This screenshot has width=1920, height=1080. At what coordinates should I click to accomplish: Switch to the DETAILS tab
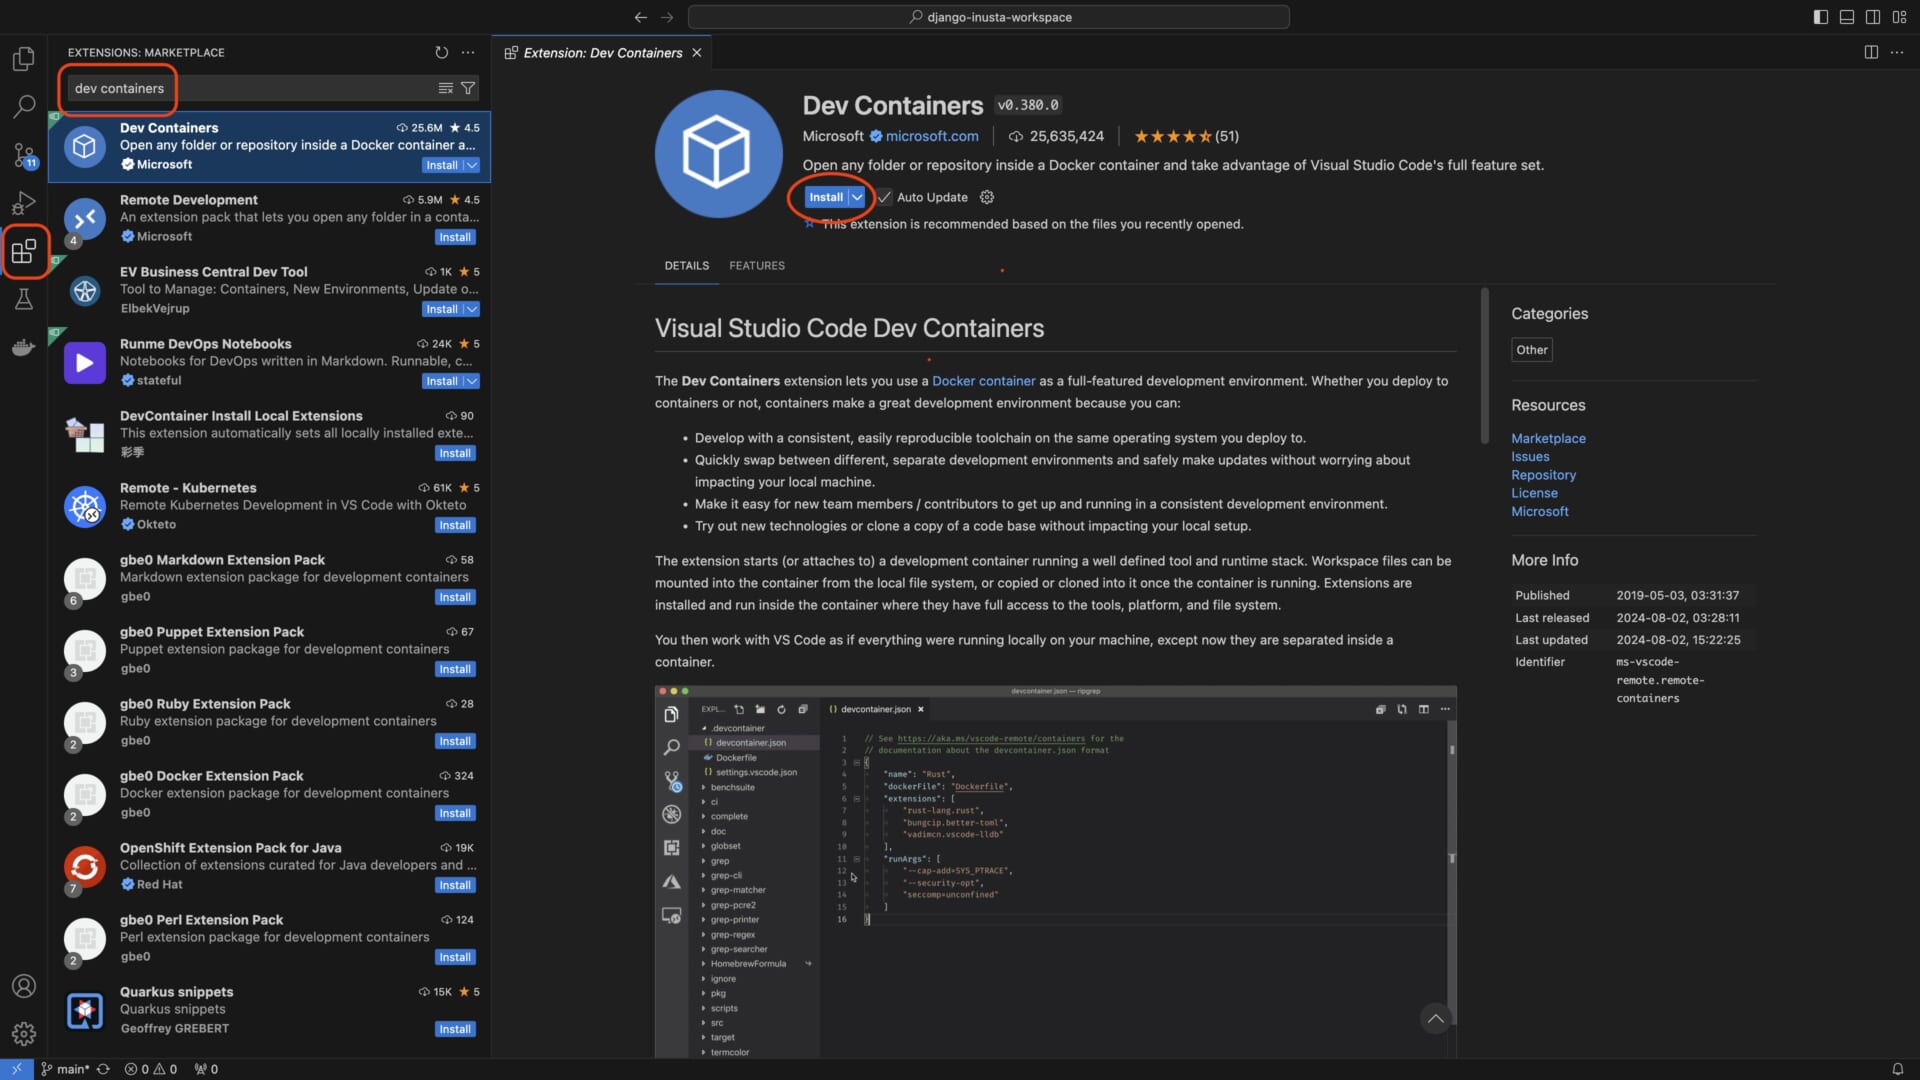[x=687, y=265]
